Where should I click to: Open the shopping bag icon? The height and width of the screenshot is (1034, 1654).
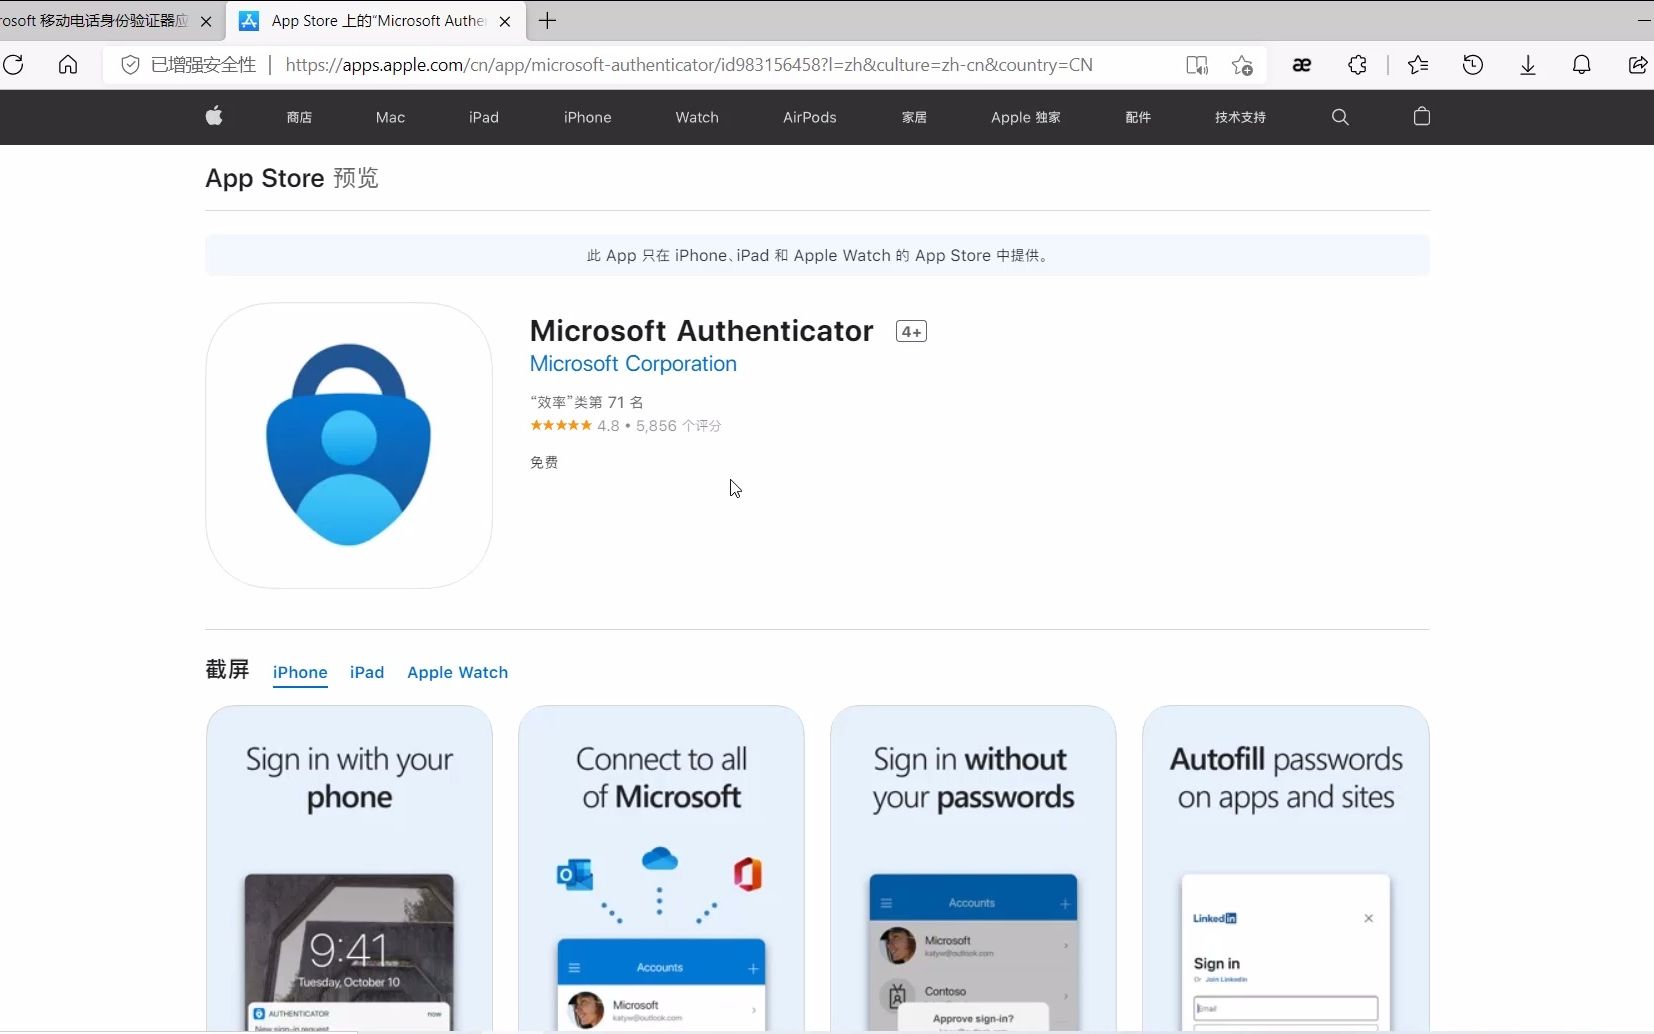pyautogui.click(x=1422, y=116)
